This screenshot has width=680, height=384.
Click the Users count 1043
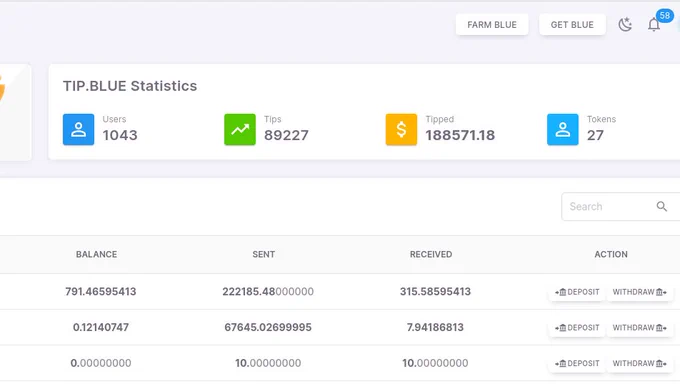(120, 135)
